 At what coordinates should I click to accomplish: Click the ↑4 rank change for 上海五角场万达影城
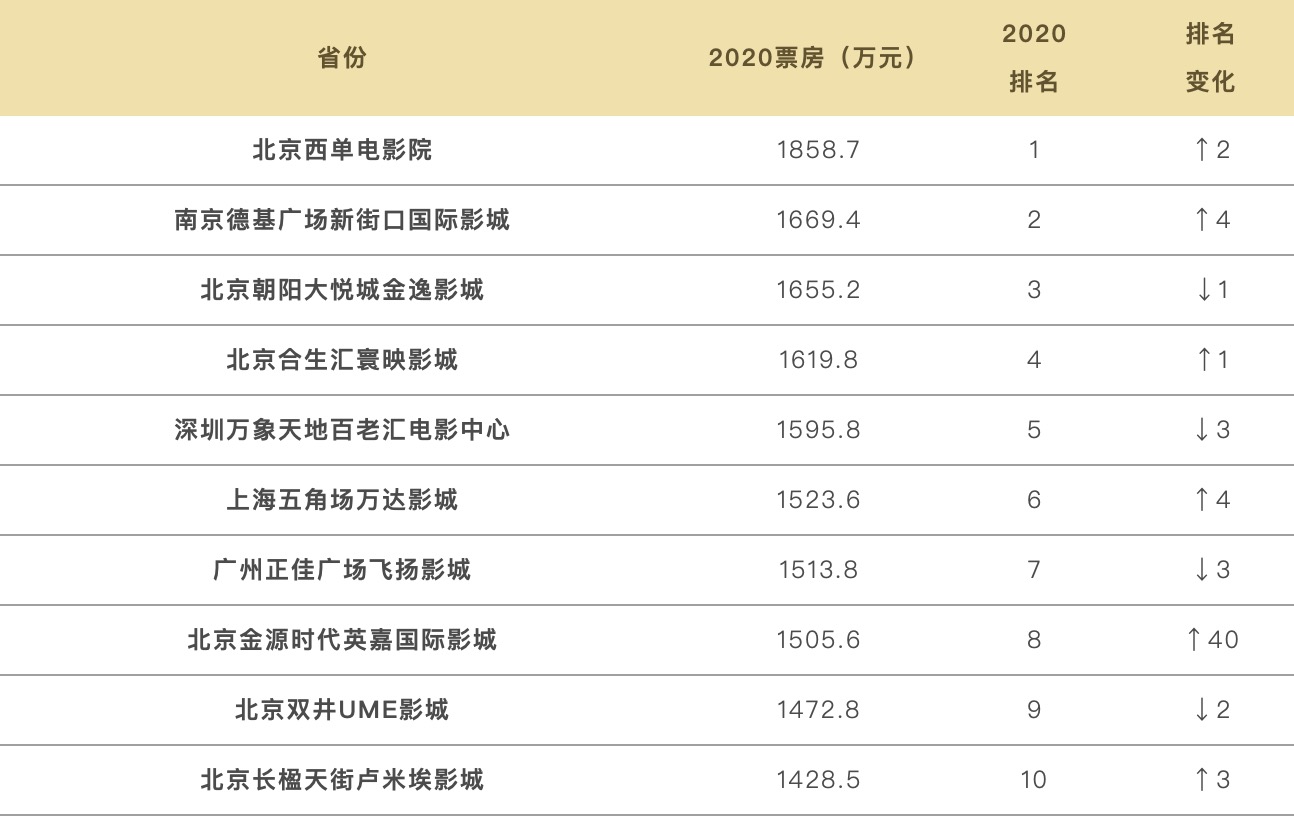coord(1211,500)
